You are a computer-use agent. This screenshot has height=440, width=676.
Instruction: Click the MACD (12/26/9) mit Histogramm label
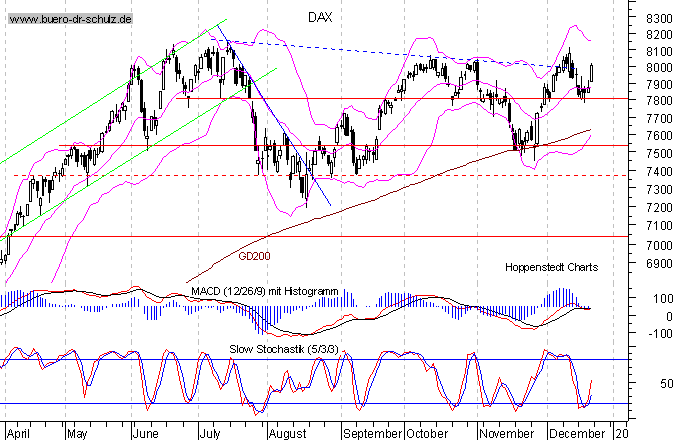(x=264, y=291)
